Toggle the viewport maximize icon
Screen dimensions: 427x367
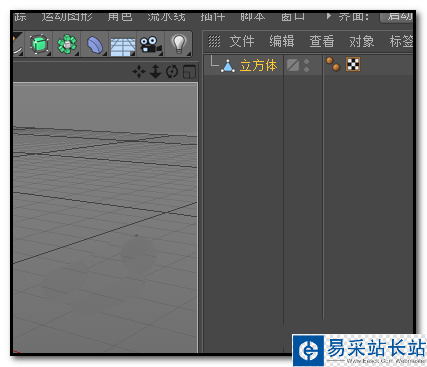click(x=189, y=71)
